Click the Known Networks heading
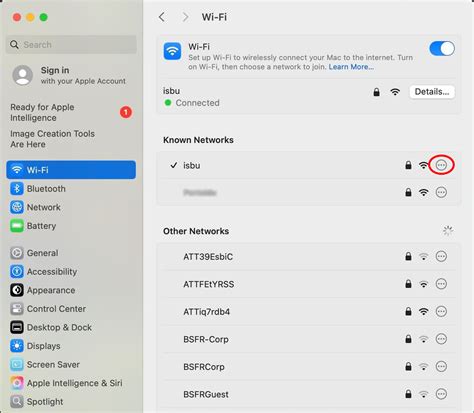The width and height of the screenshot is (474, 413). [x=198, y=140]
